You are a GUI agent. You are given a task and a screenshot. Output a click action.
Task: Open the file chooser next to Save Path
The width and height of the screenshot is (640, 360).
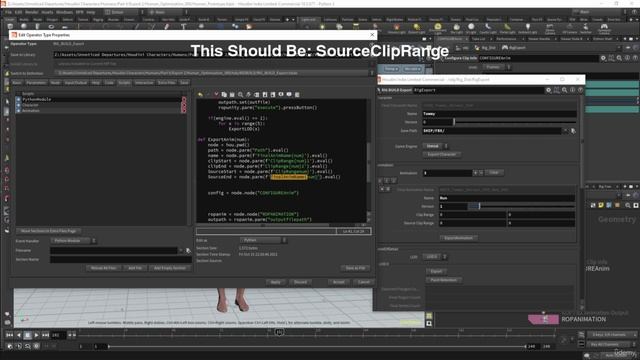573,131
